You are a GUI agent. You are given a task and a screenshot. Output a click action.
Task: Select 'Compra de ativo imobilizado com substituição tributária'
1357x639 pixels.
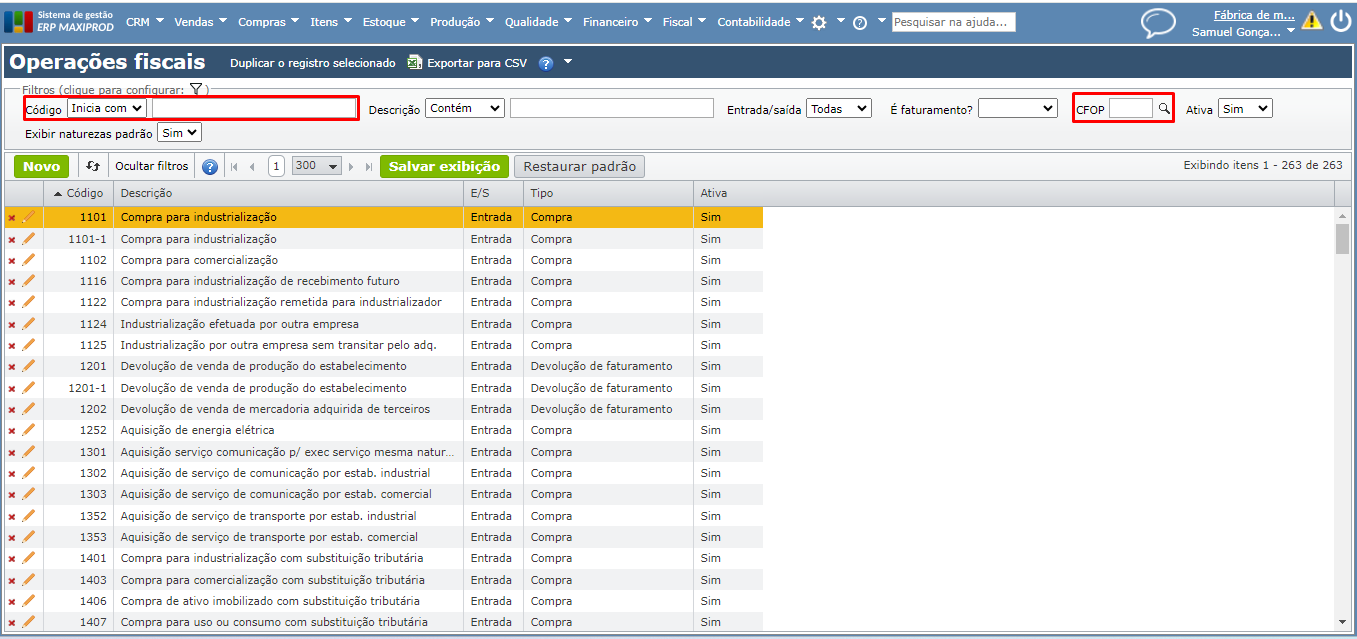point(383,601)
